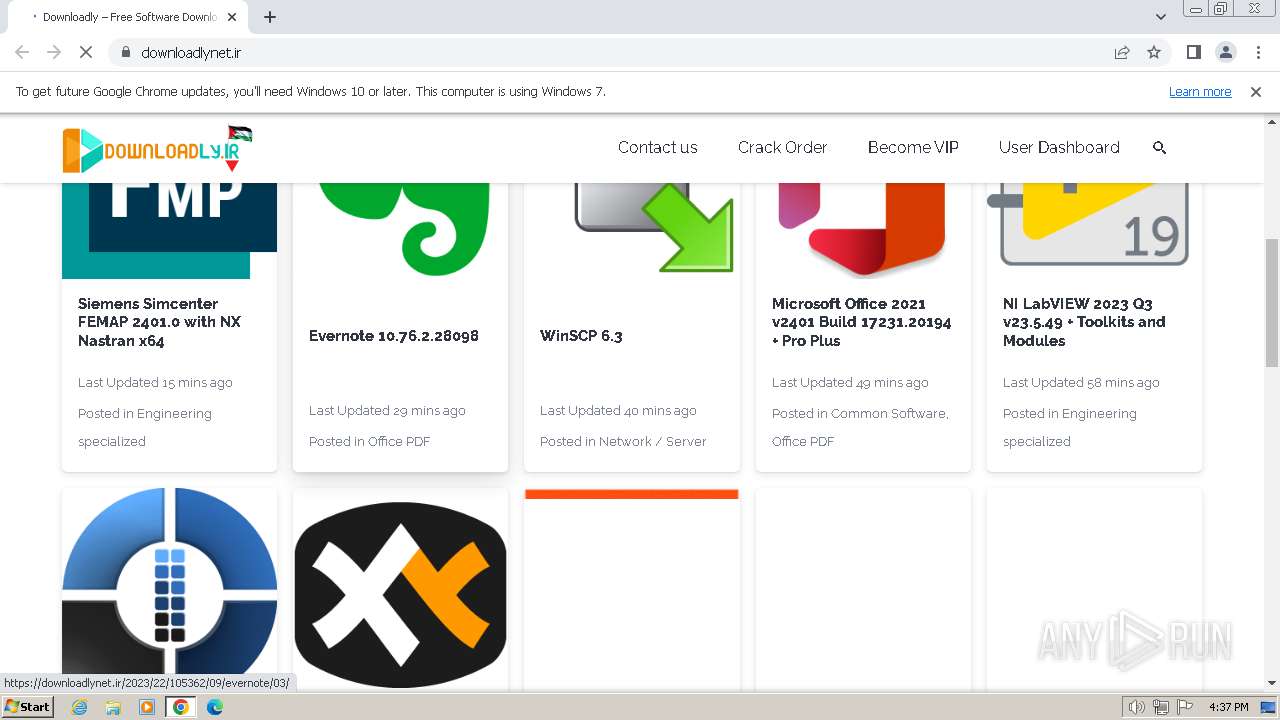Open Chrome three-dot menu

(x=1258, y=52)
